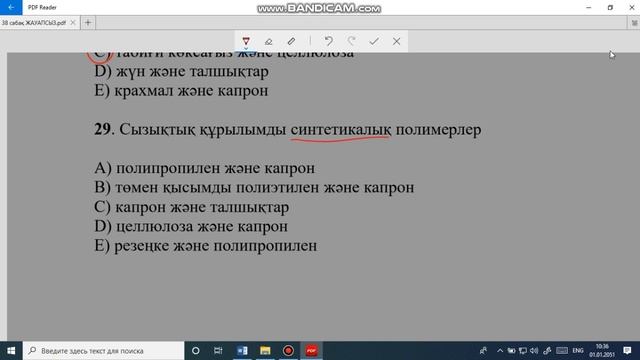Open the battery status tray icon
The width and height of the screenshot is (640, 360).
tap(511, 351)
